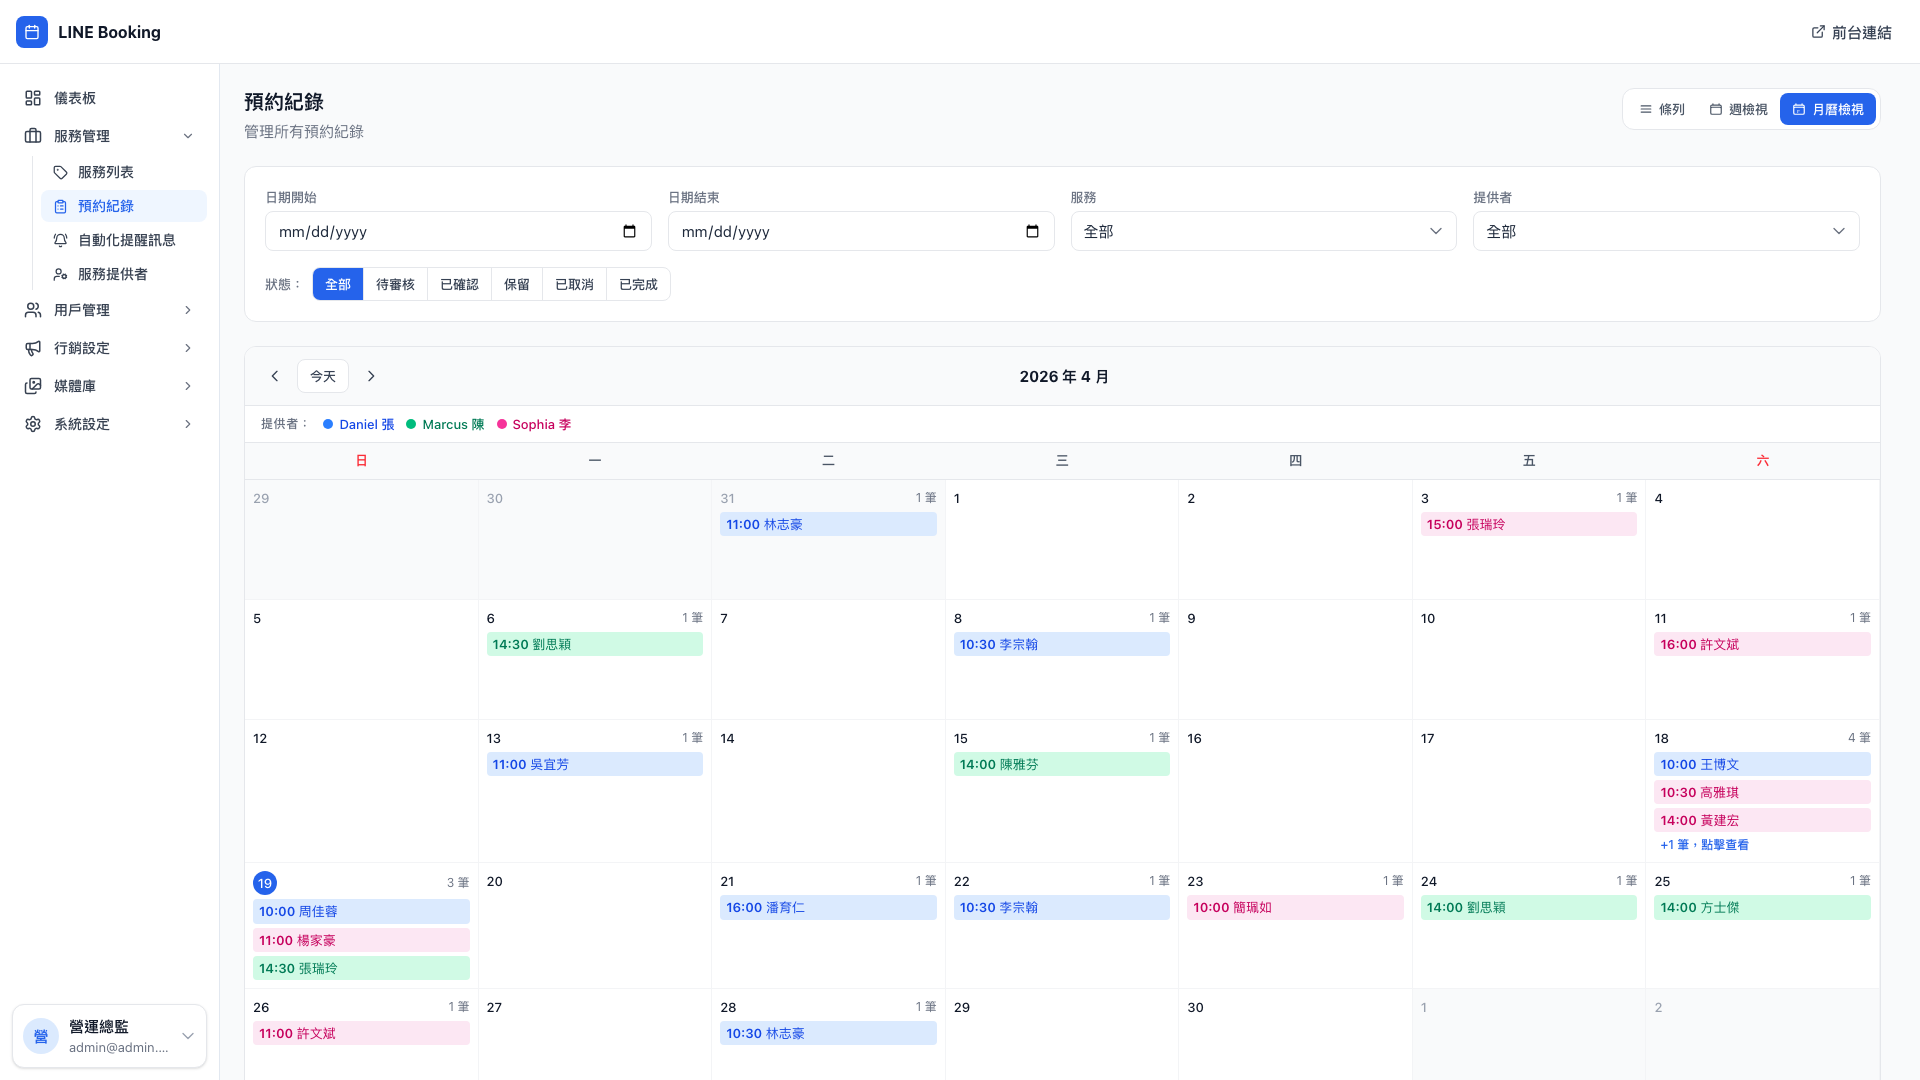Click the +1 筆，點擊查看 link
Viewport: 1920px width, 1080px height.
(x=1704, y=845)
